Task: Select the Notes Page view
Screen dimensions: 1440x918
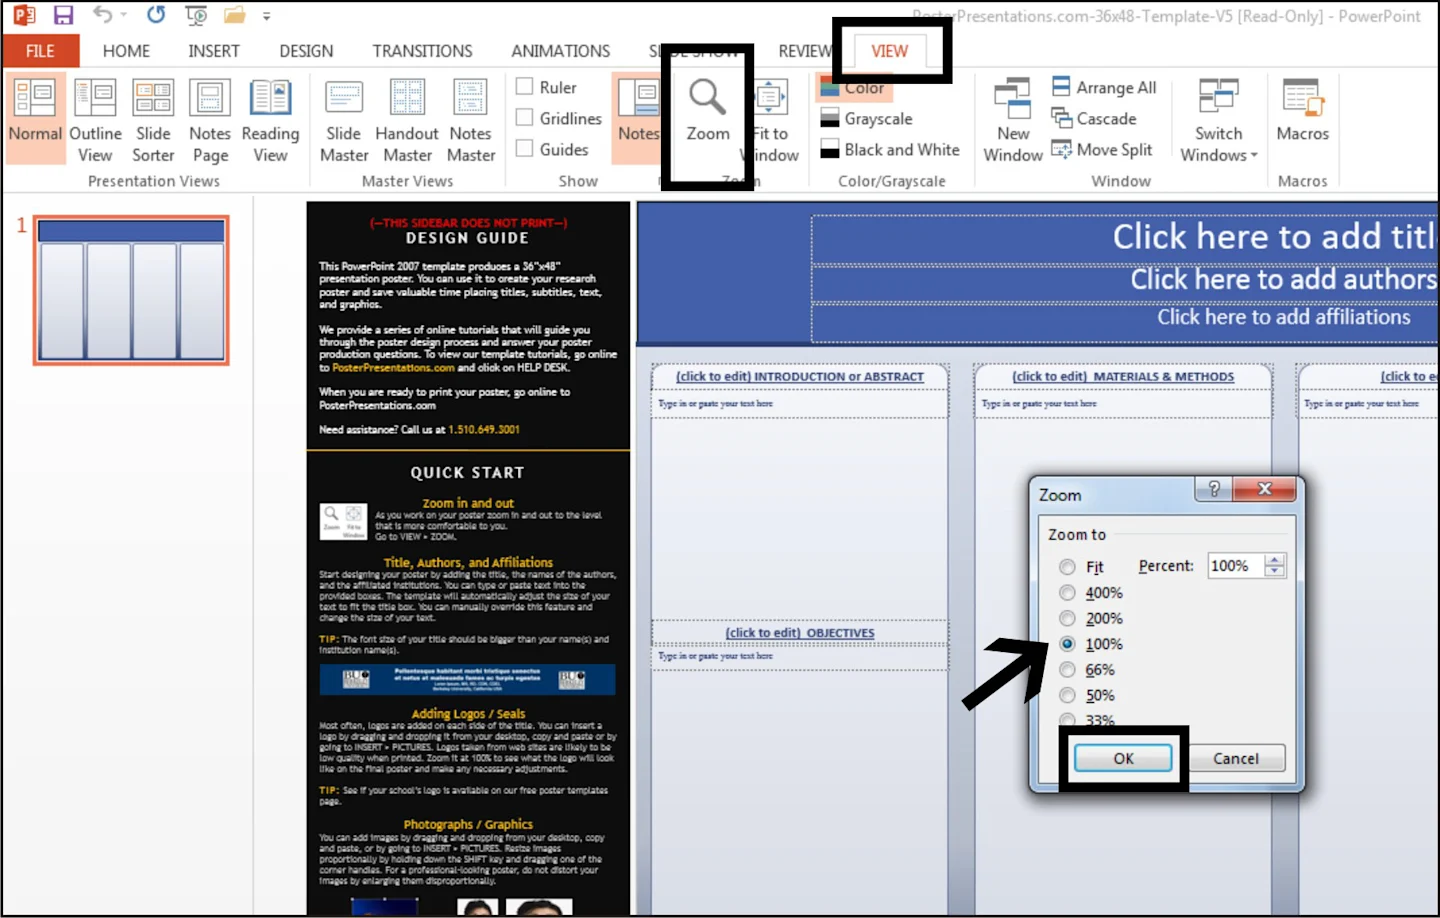Action: (210, 120)
